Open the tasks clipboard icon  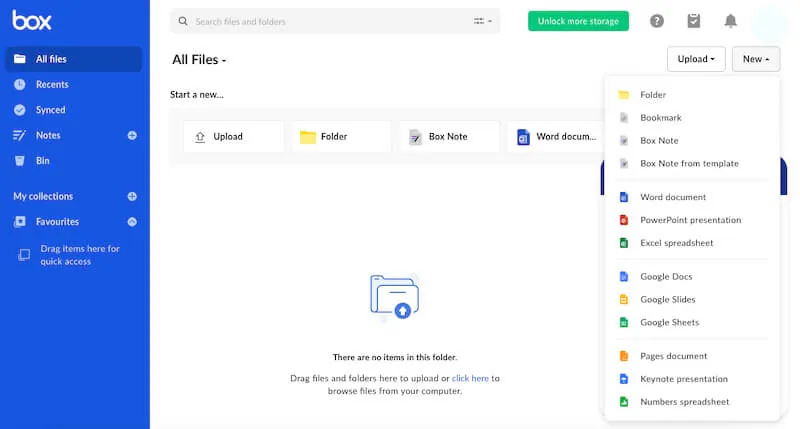(x=694, y=21)
